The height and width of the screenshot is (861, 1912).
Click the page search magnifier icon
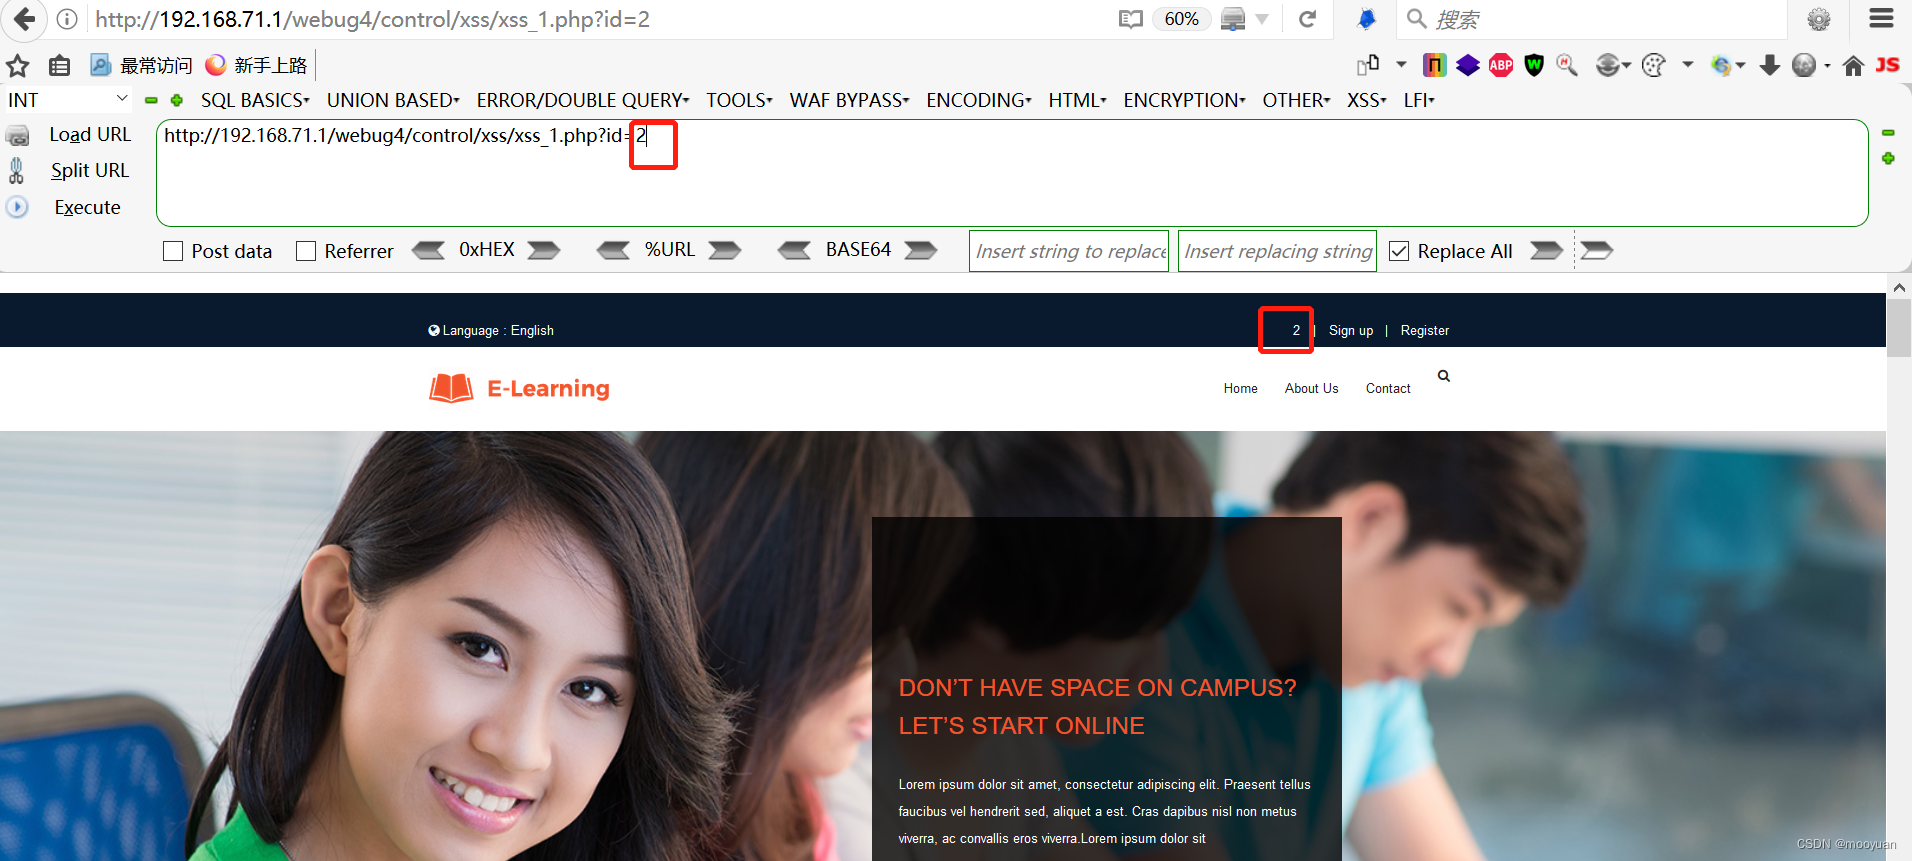pos(1443,376)
